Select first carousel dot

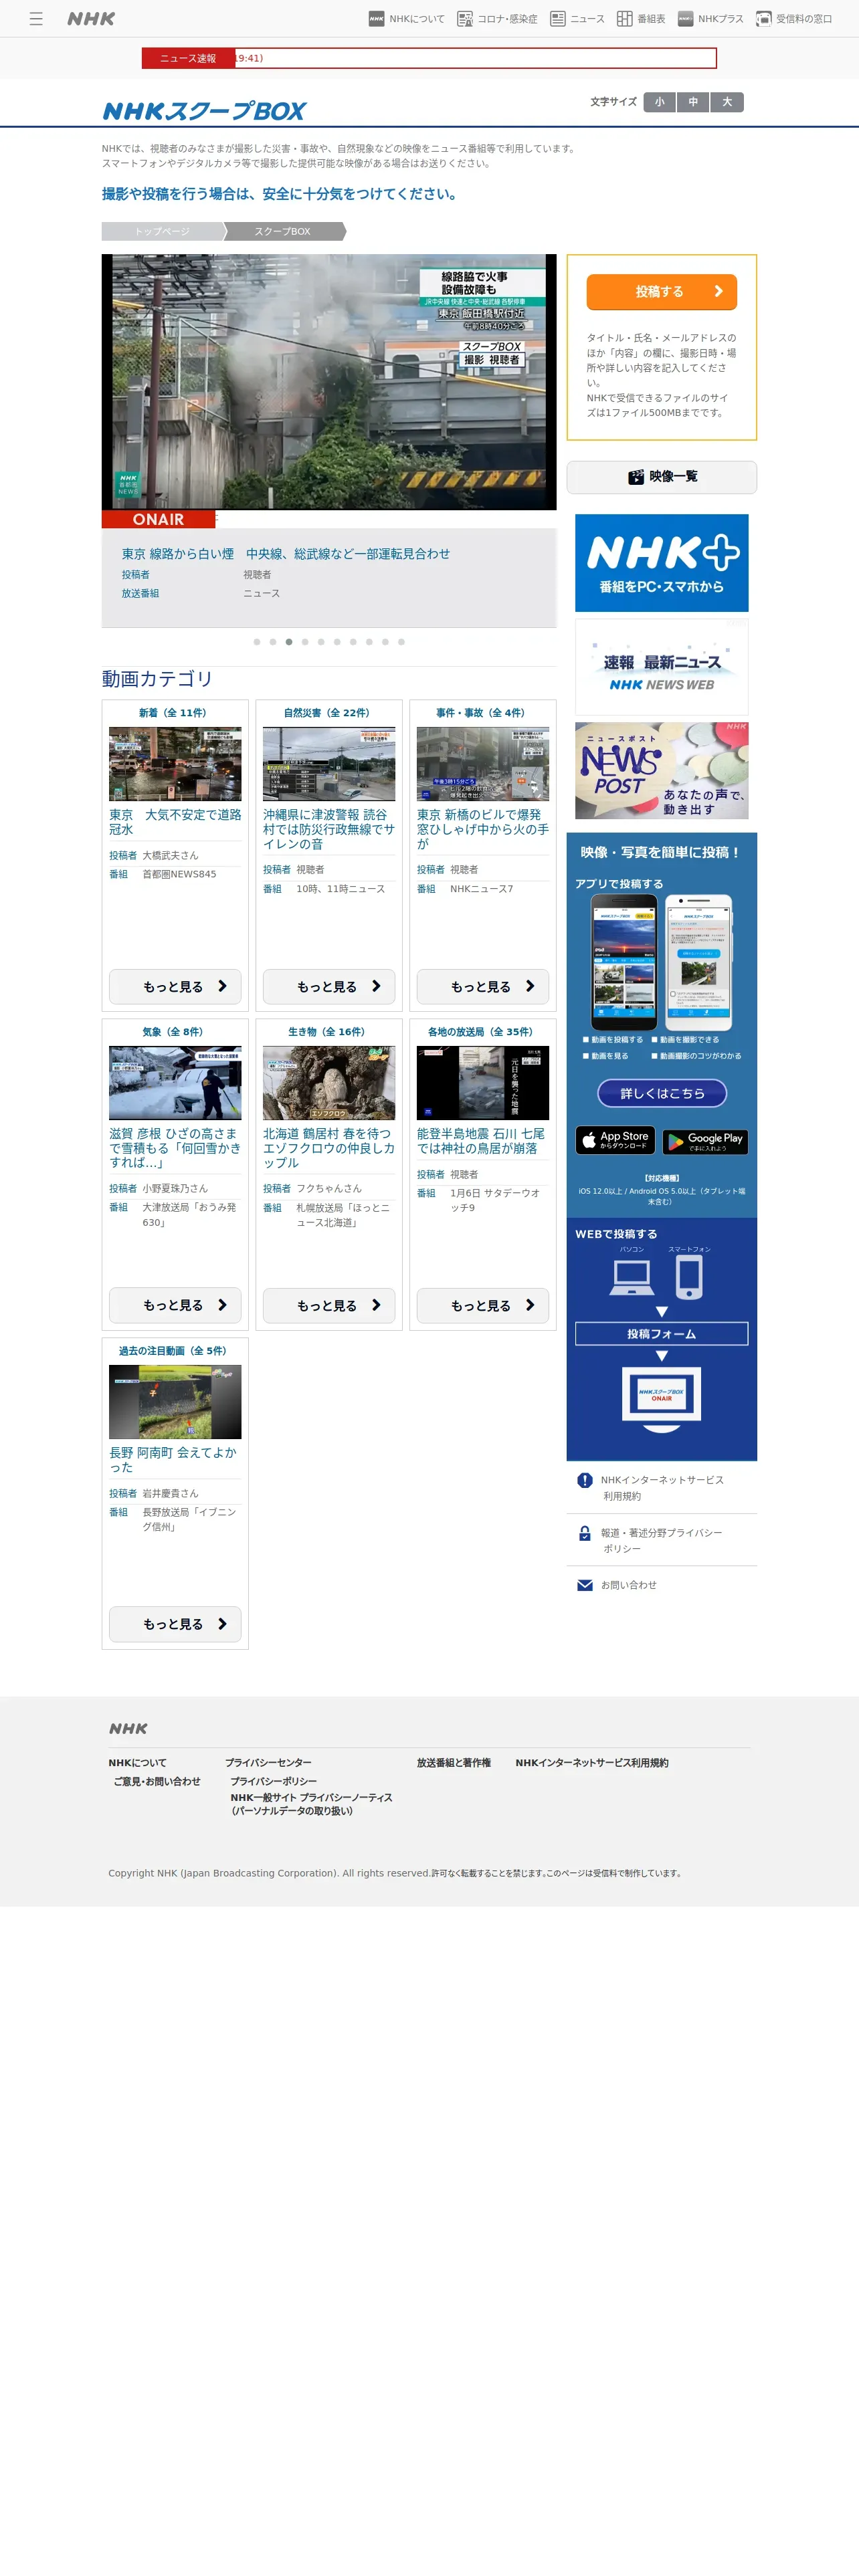coord(257,642)
